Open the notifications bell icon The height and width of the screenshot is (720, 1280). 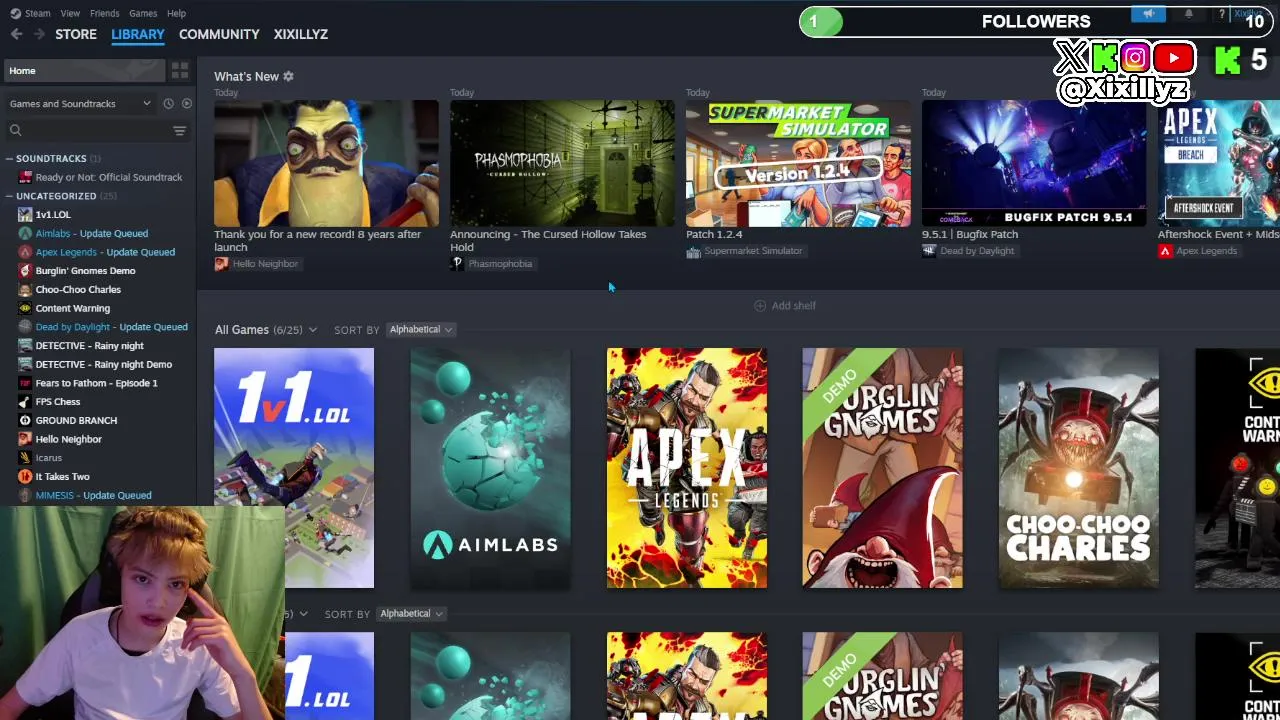click(x=1188, y=14)
